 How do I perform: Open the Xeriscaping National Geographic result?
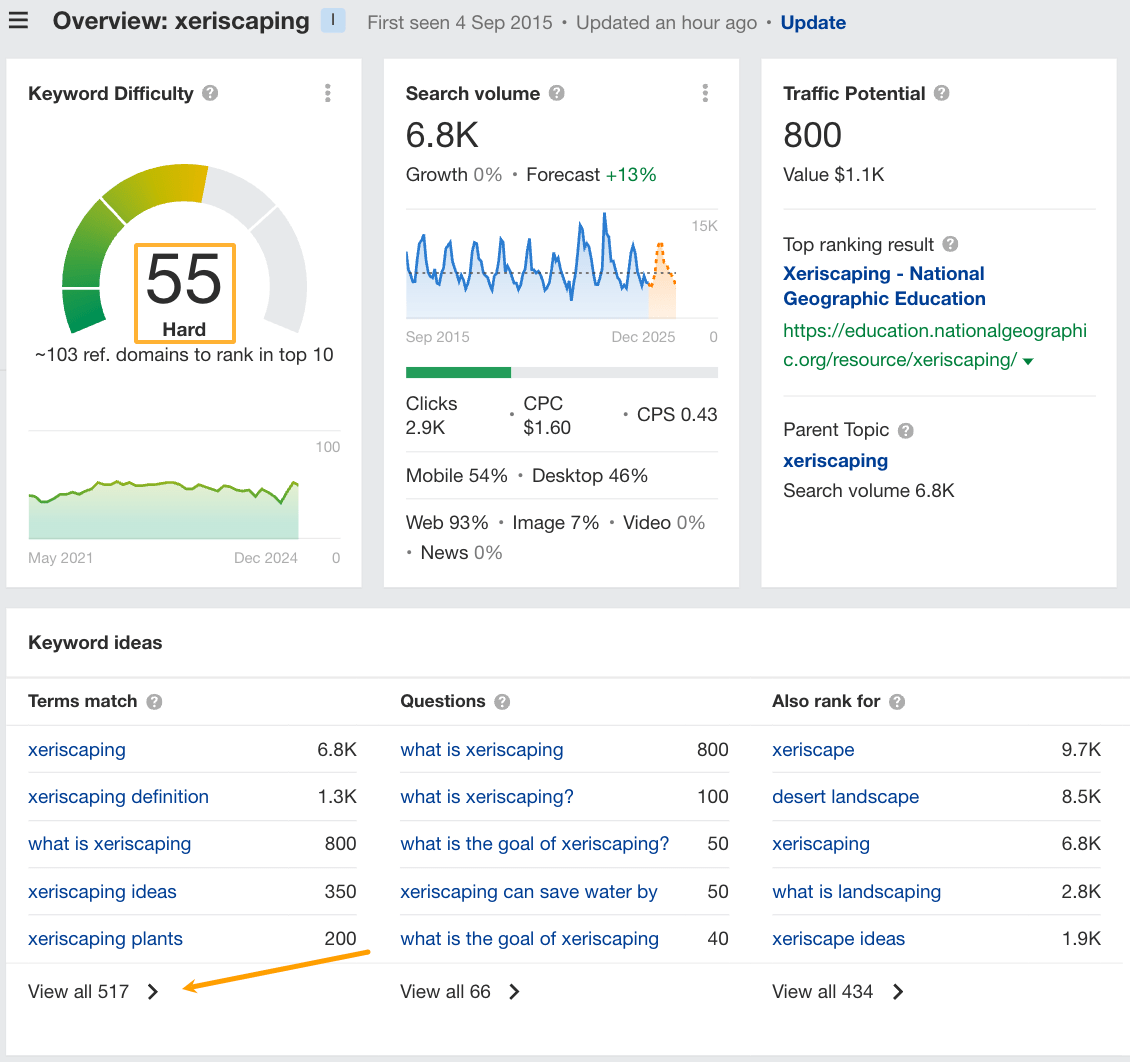coord(884,285)
